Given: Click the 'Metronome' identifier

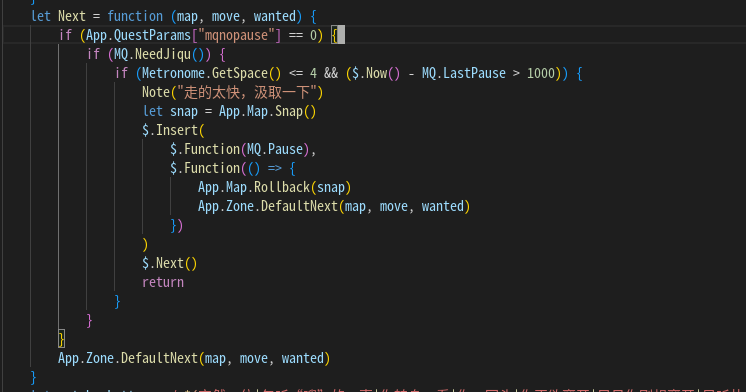Looking at the screenshot, I should click(173, 73).
